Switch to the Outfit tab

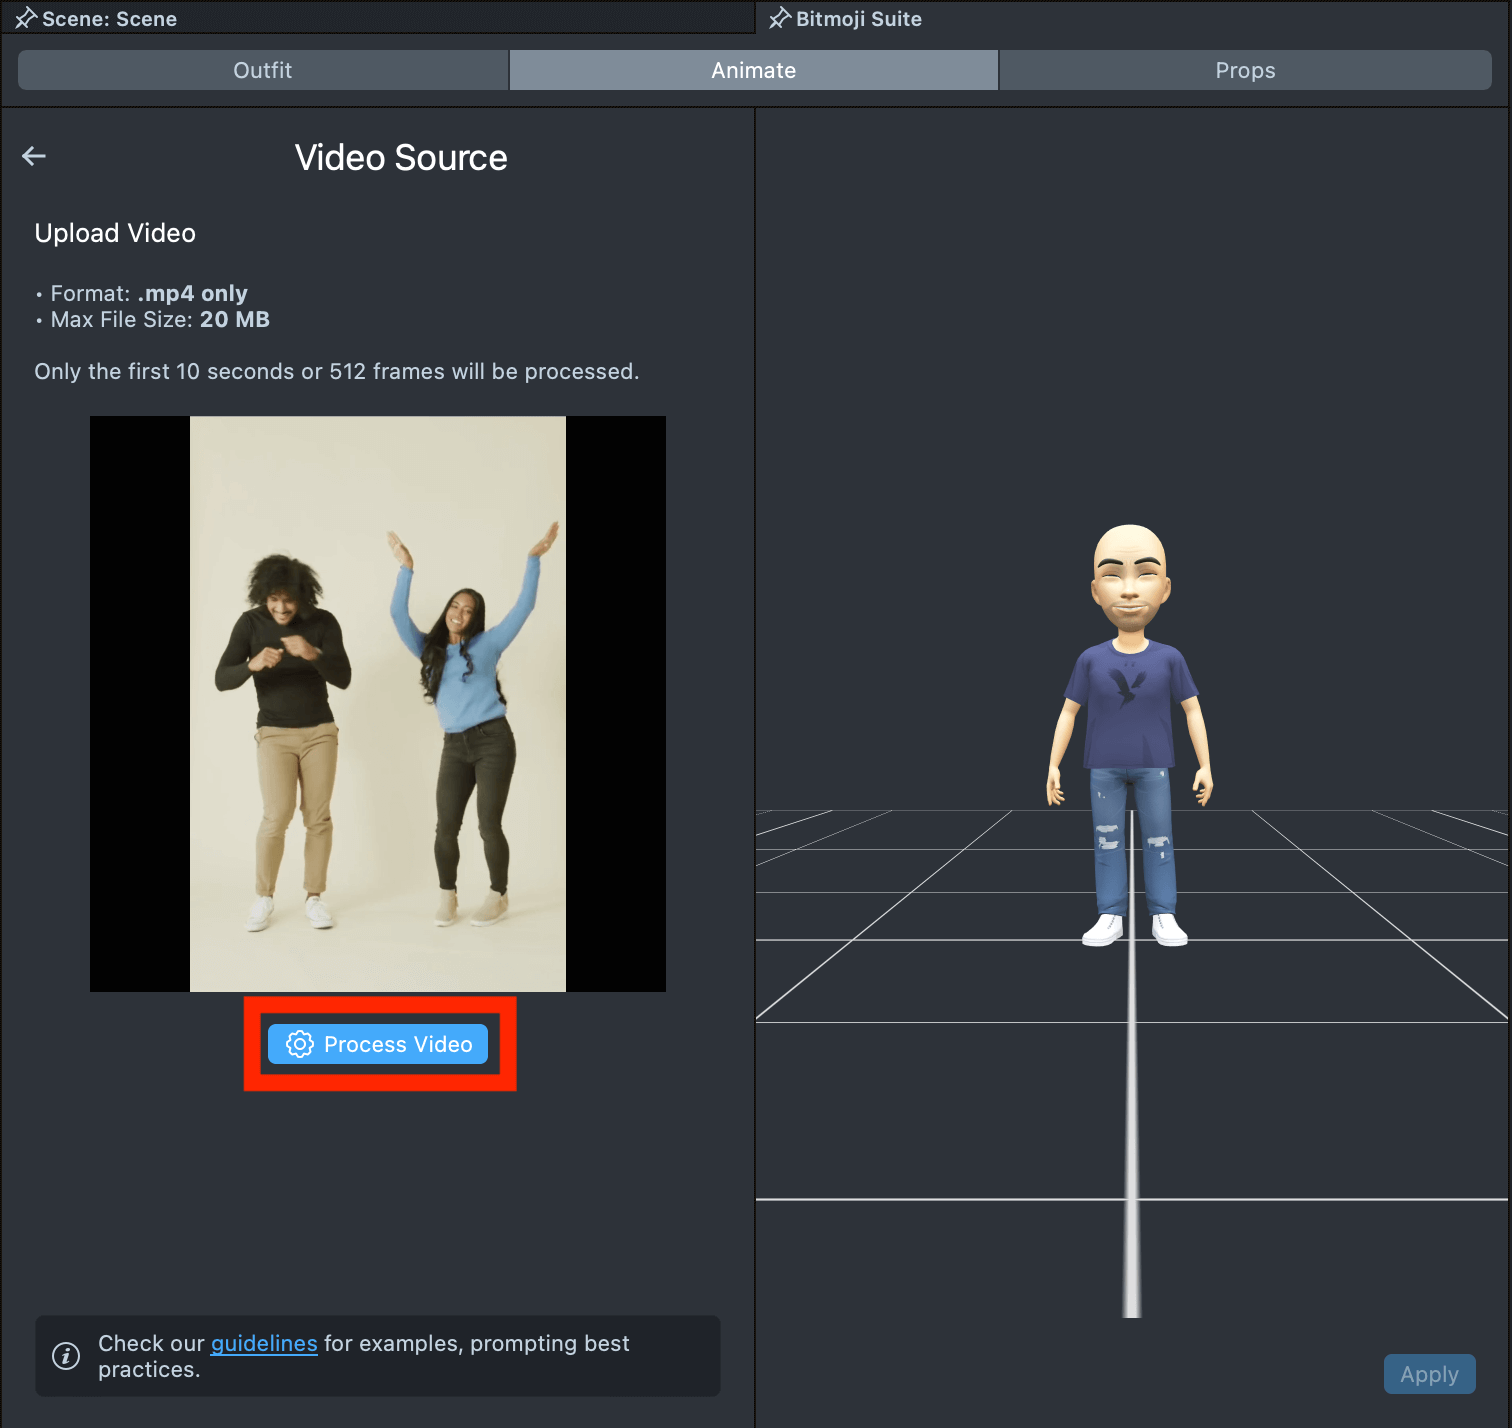tap(263, 70)
